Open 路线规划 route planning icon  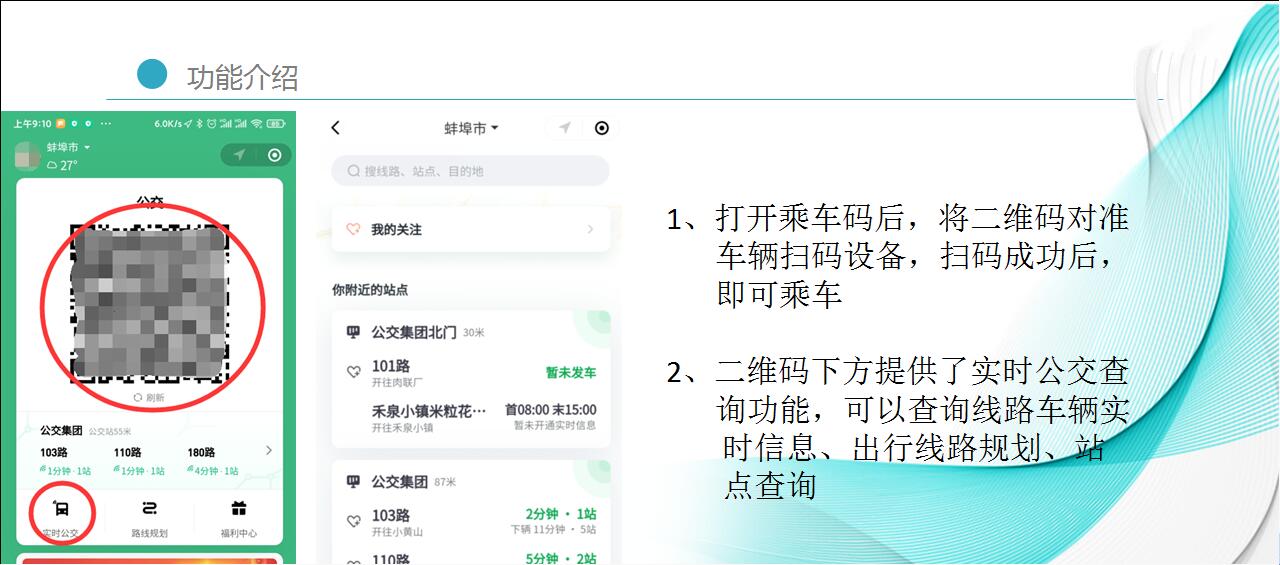pyautogui.click(x=149, y=509)
